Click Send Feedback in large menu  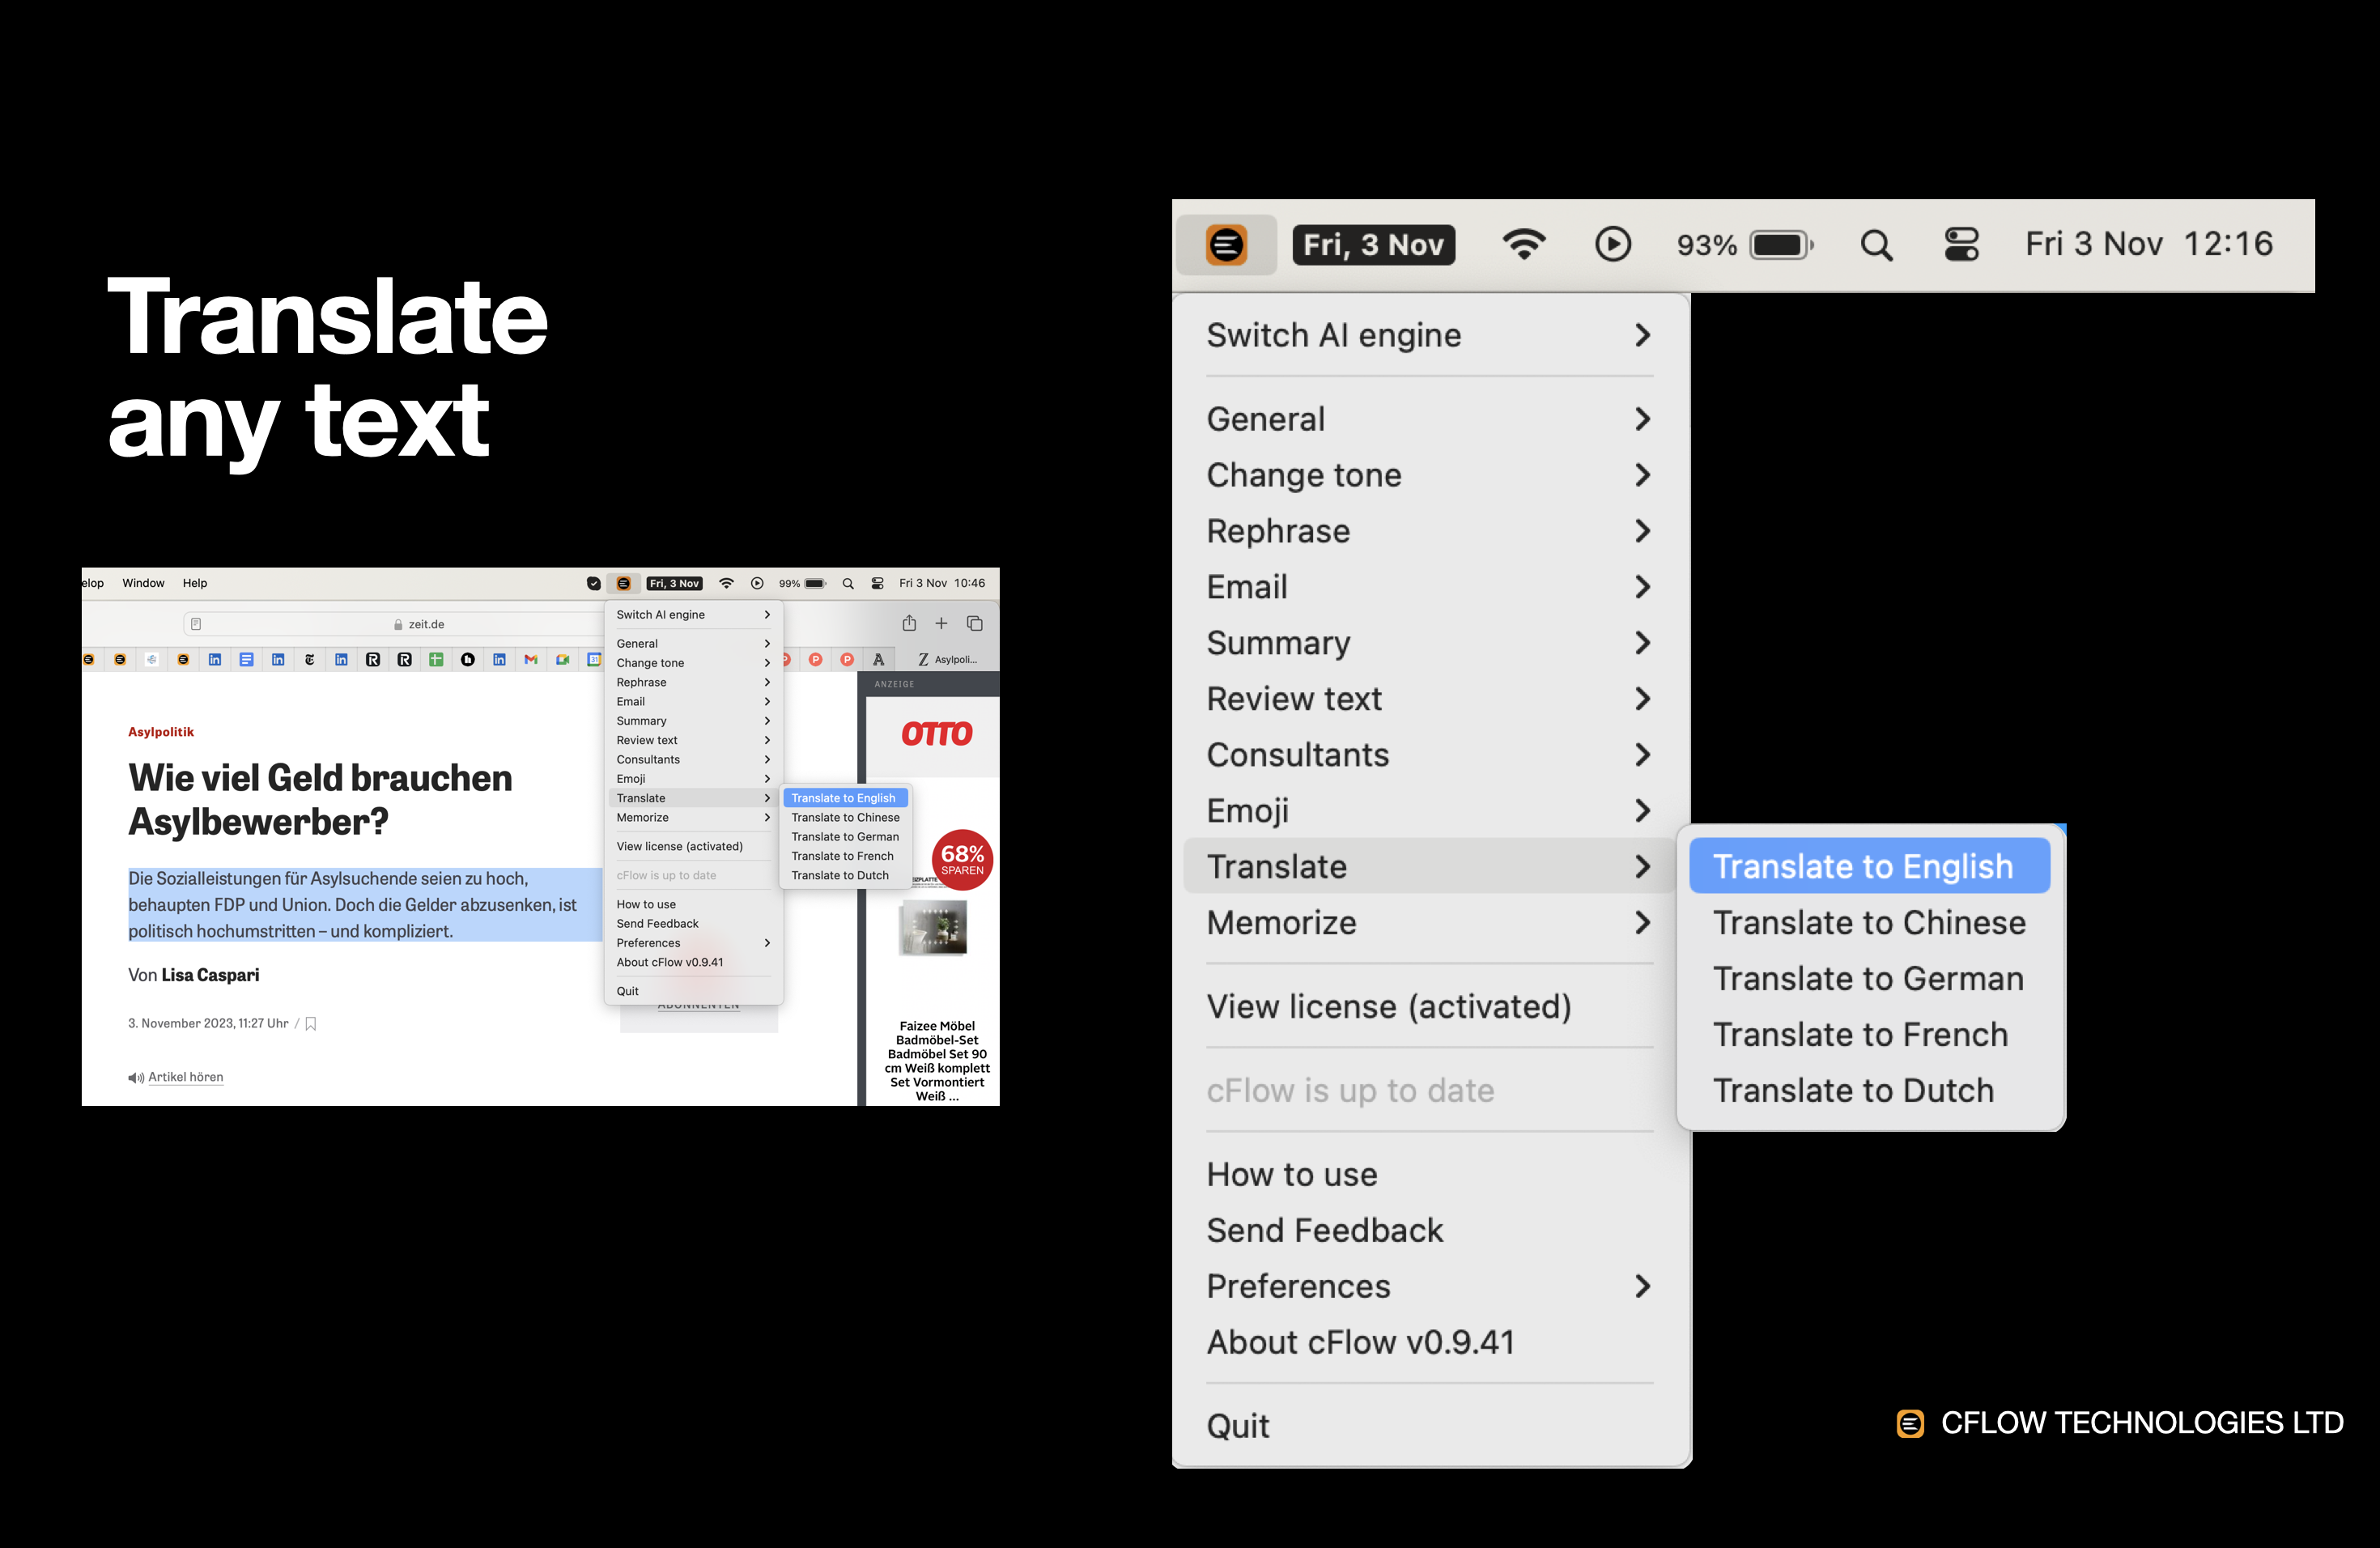click(1324, 1230)
